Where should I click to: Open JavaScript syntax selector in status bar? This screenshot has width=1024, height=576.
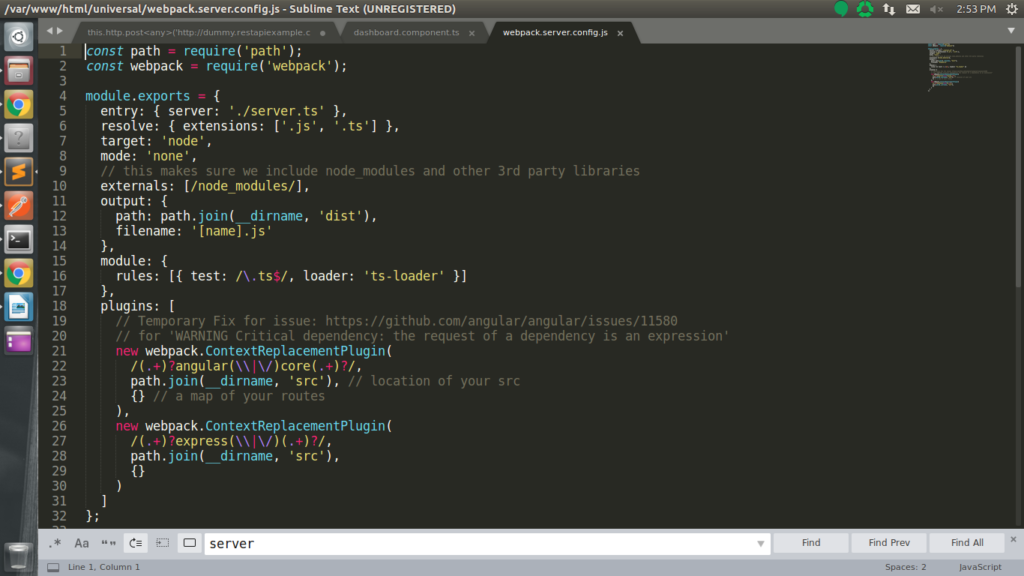(980, 567)
